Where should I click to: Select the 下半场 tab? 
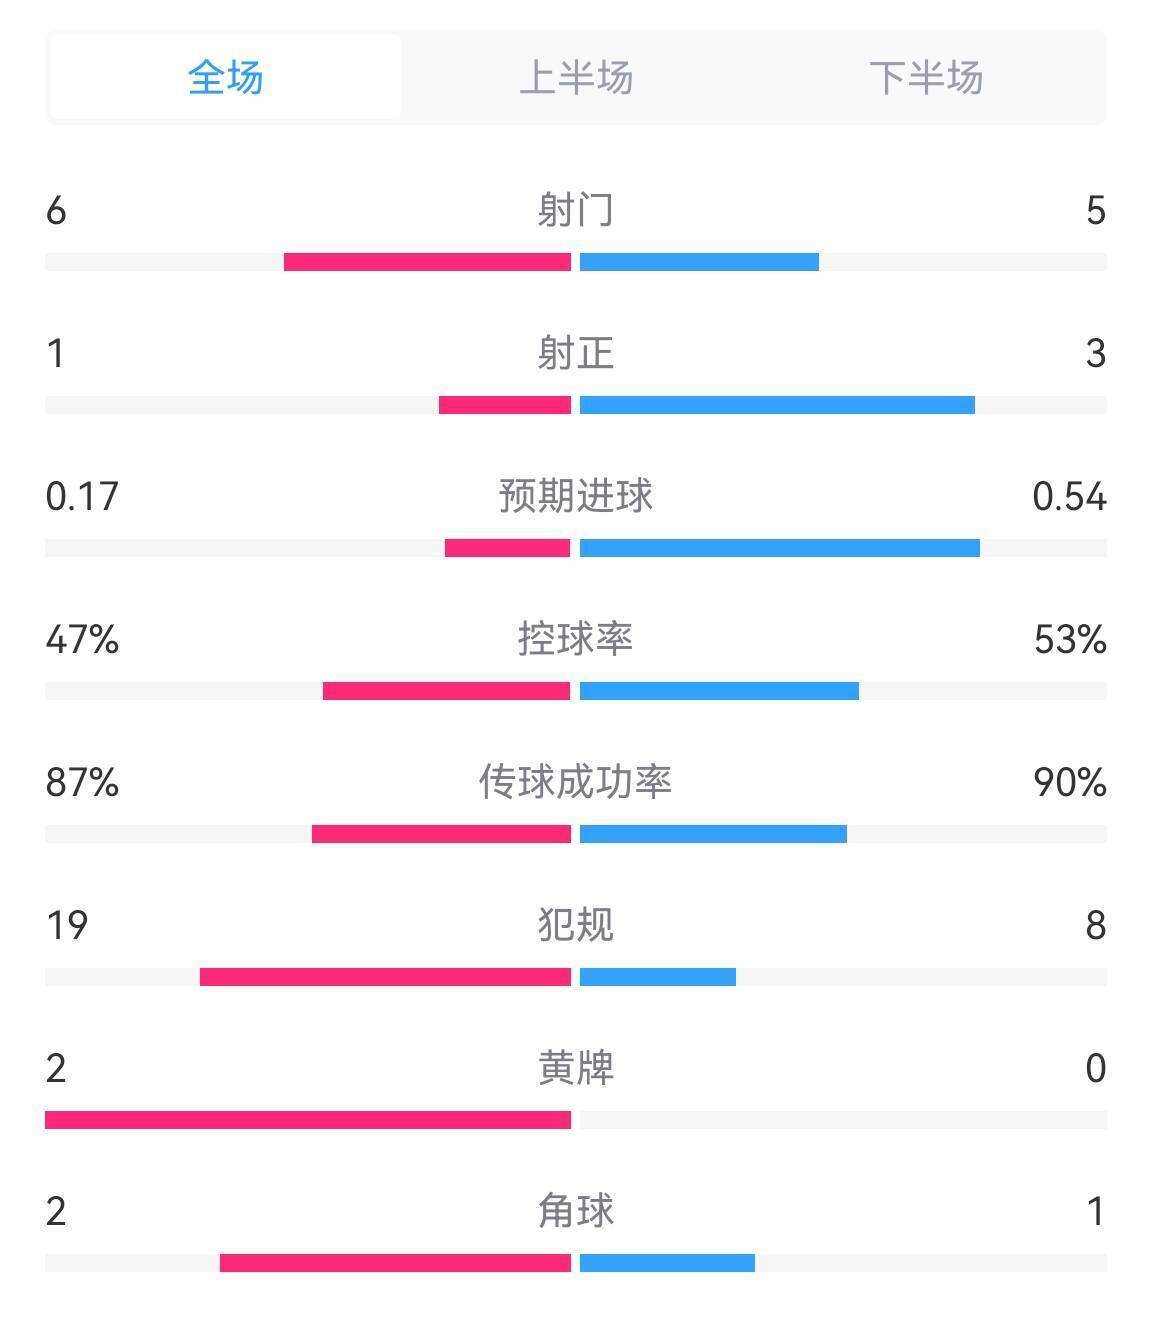coord(926,78)
